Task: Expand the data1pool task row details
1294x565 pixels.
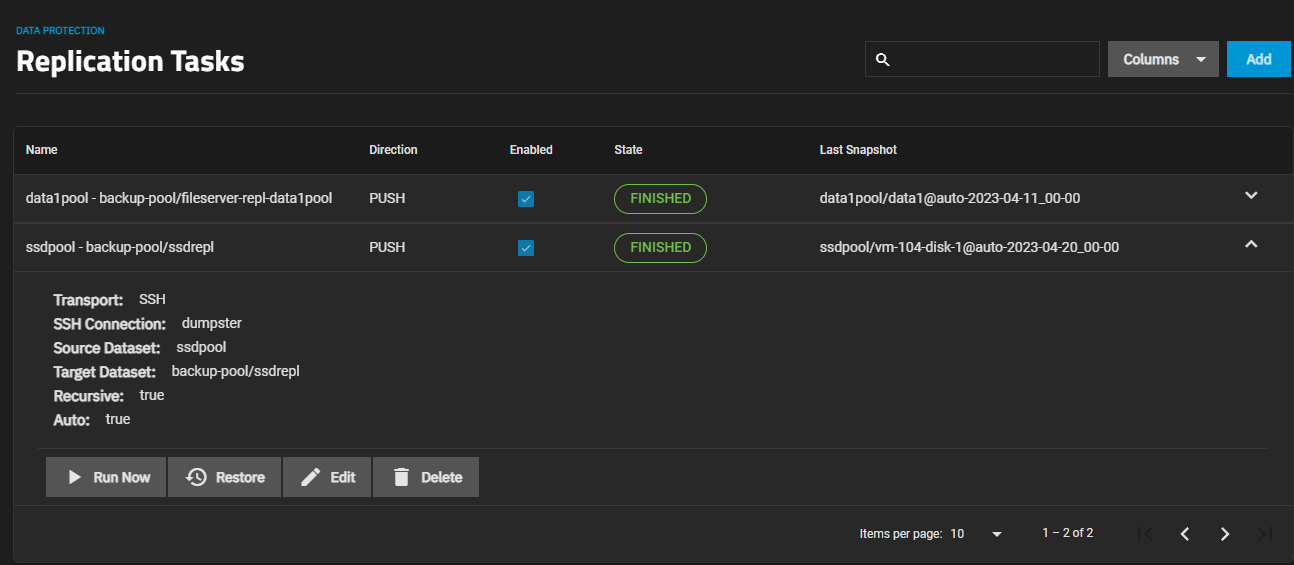Action: coord(1250,195)
